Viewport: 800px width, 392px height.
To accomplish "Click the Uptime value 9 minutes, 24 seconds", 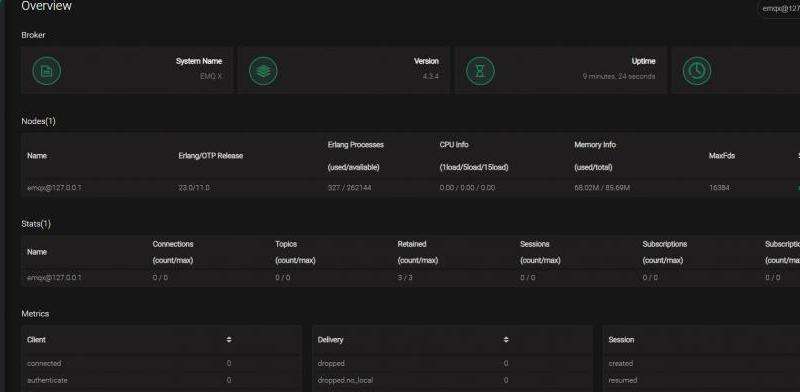I will tap(619, 76).
